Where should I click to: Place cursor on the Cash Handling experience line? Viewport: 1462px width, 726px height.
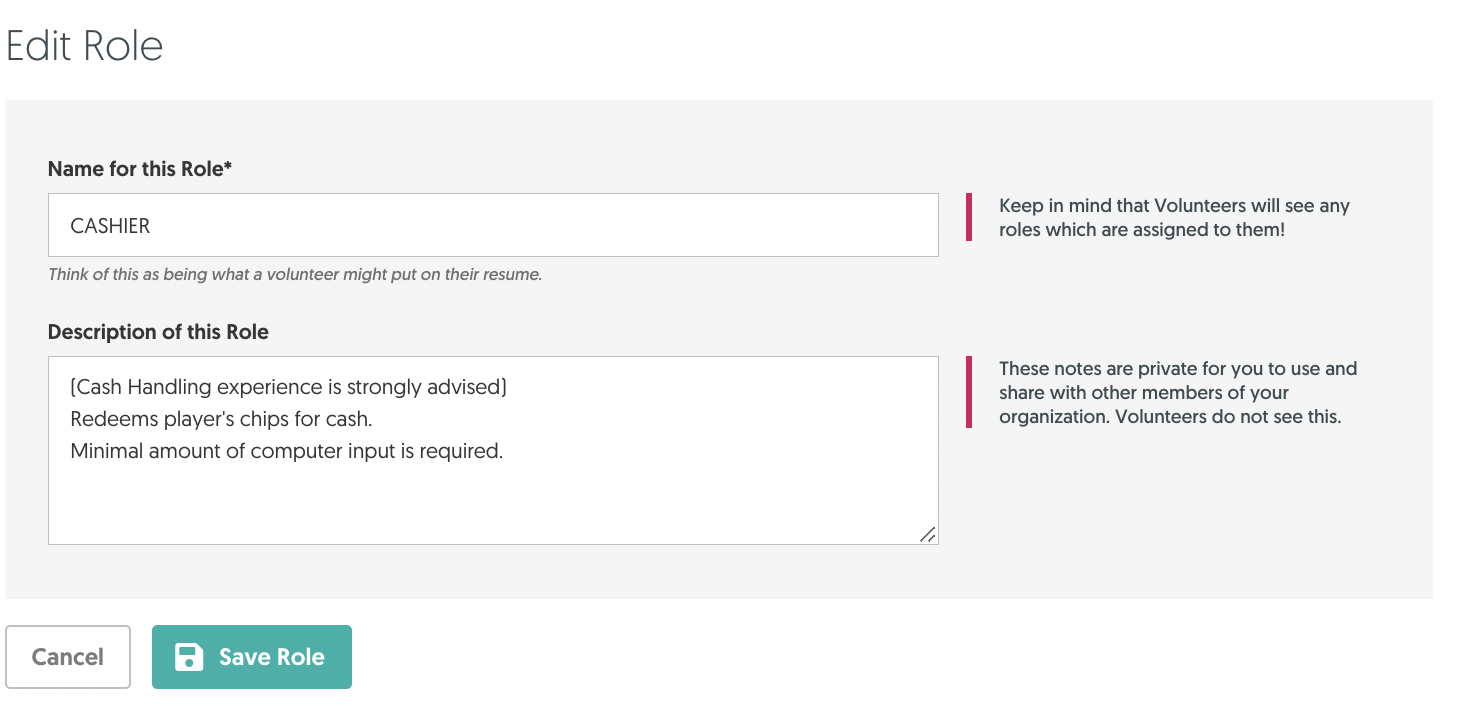(289, 387)
